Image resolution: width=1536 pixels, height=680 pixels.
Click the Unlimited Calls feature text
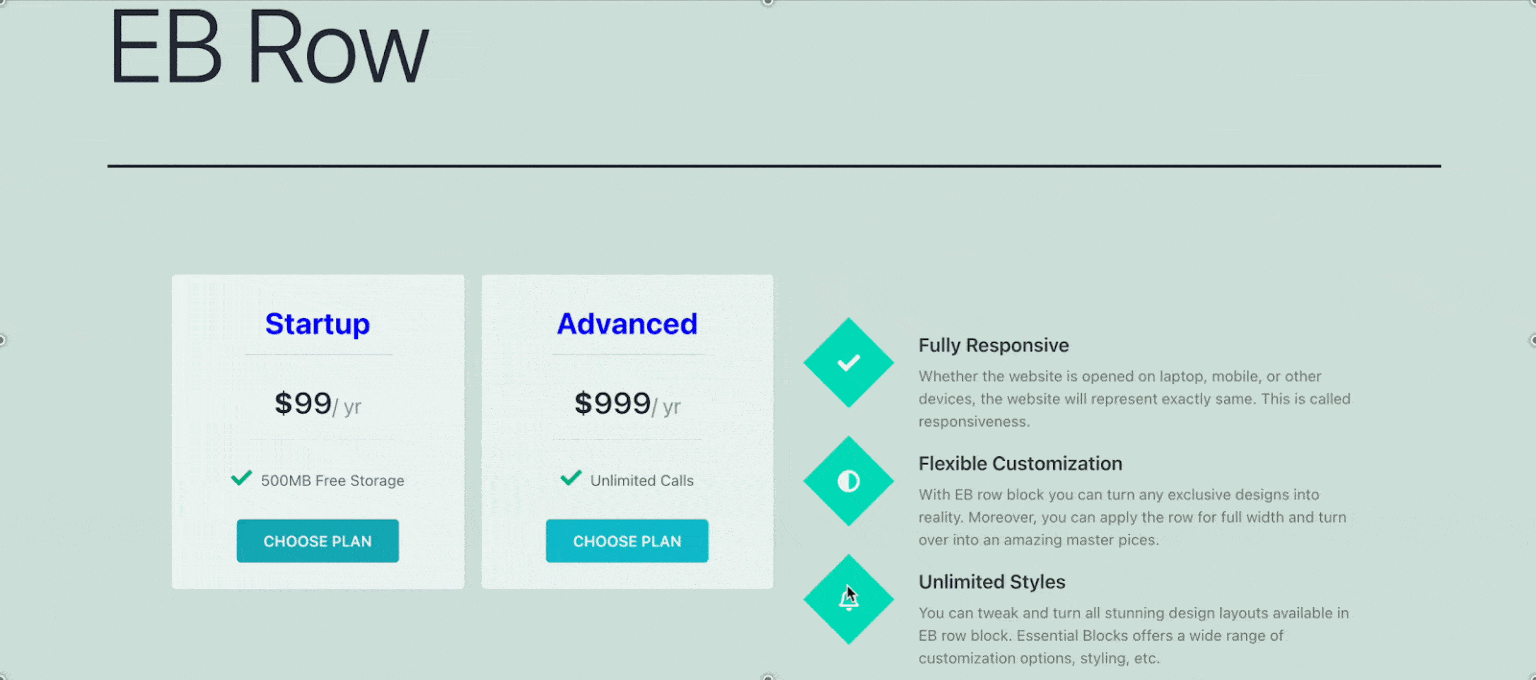642,481
